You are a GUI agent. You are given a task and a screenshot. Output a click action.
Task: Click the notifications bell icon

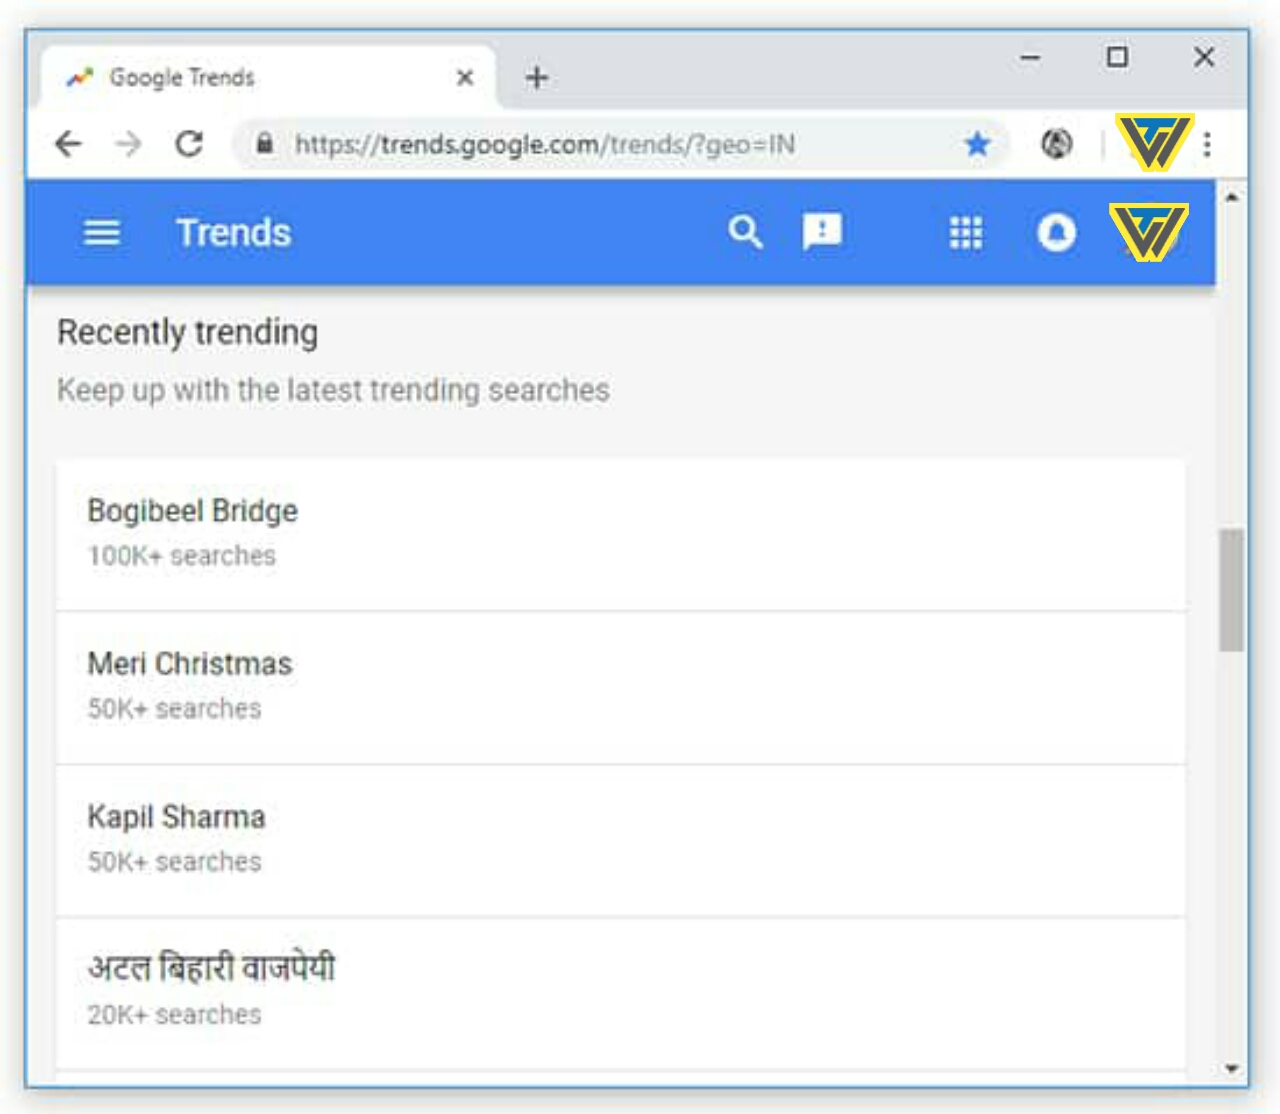point(1056,232)
